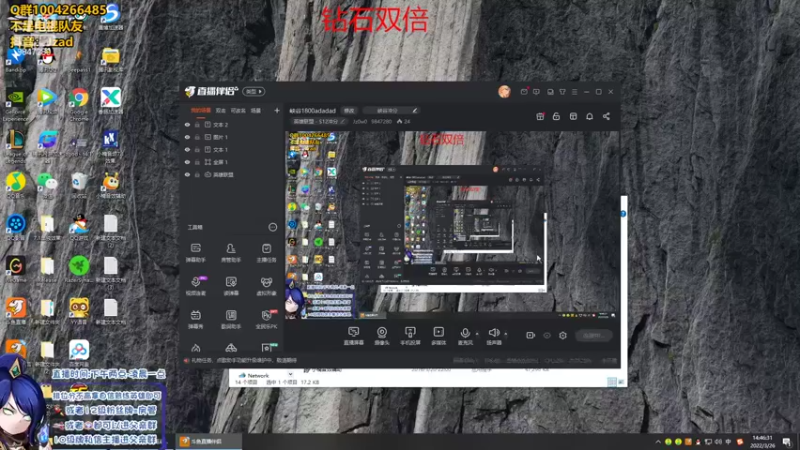
Task: Open the 主播任务 tool
Action: point(266,253)
